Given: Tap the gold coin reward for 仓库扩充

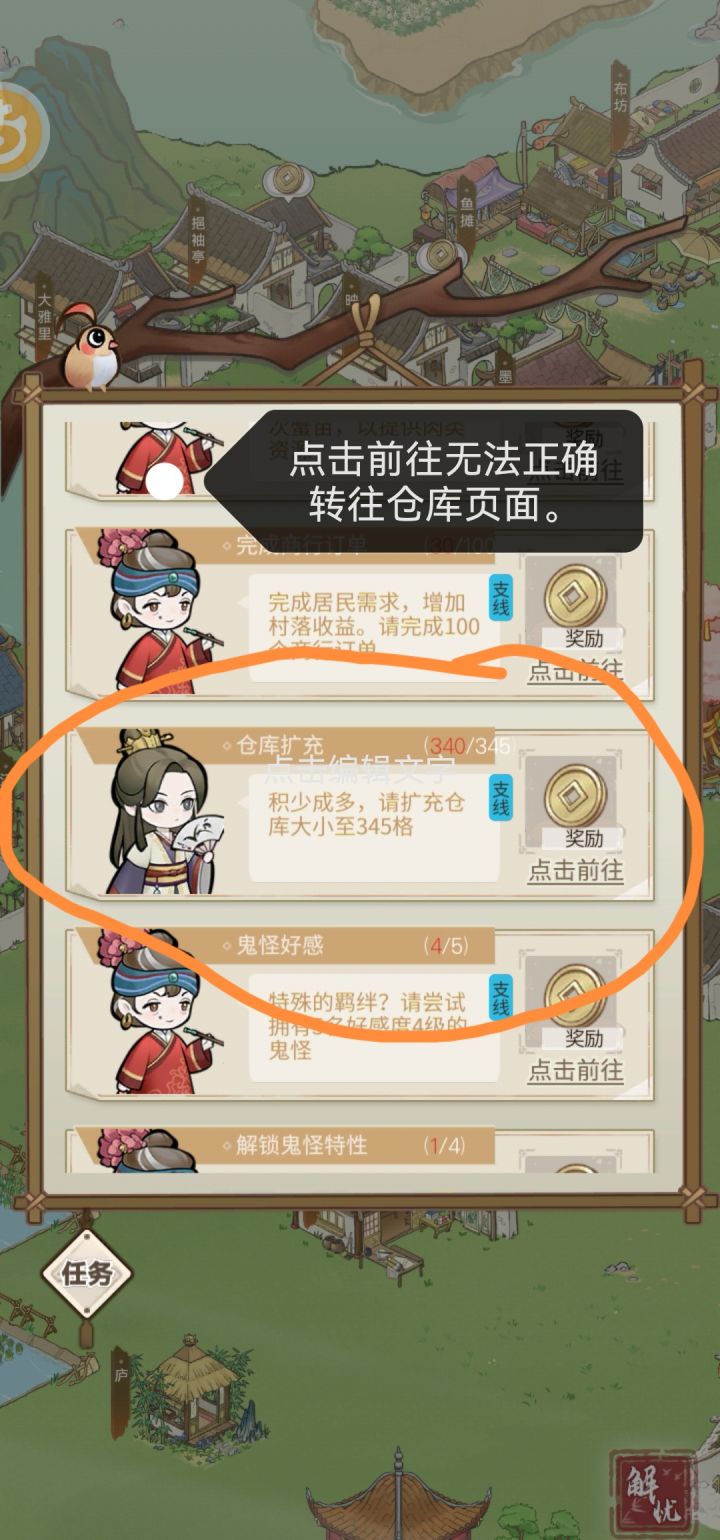Looking at the screenshot, I should point(574,794).
